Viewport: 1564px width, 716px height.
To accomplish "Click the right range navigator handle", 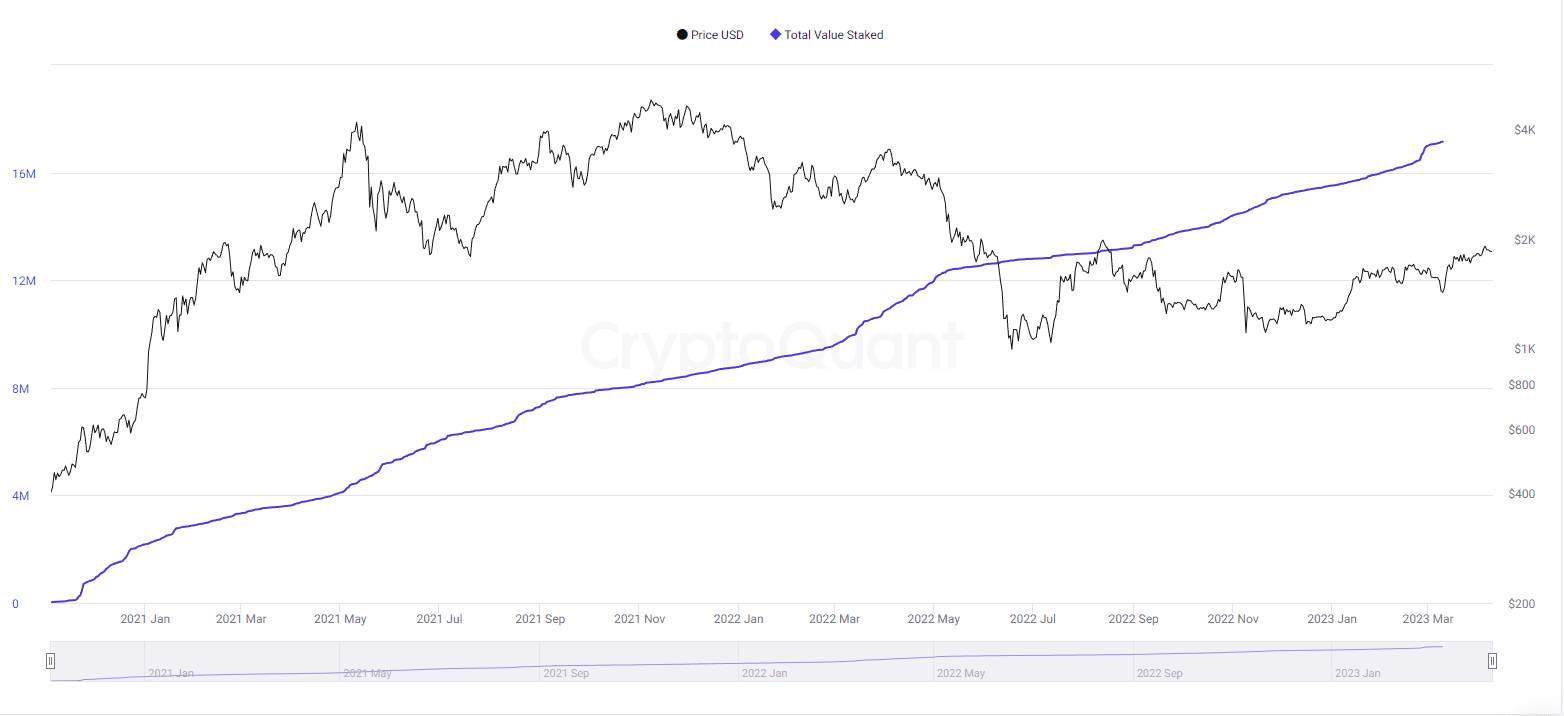I will pos(1492,661).
